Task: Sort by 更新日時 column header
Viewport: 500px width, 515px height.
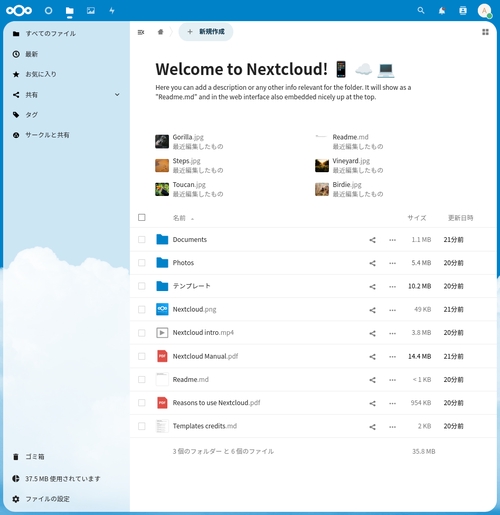Action: (460, 218)
